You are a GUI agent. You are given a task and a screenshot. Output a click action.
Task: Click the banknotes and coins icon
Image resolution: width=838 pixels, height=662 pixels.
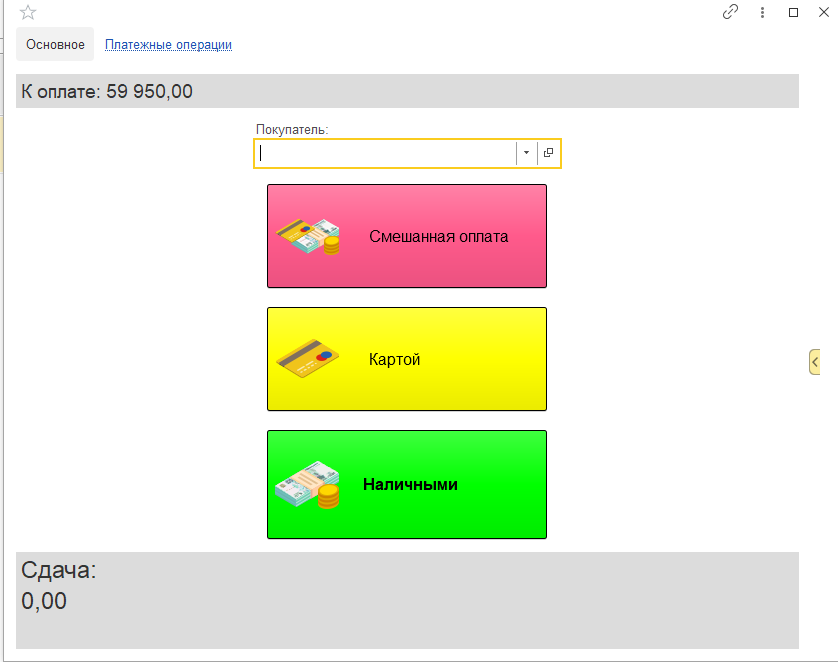[x=308, y=485]
